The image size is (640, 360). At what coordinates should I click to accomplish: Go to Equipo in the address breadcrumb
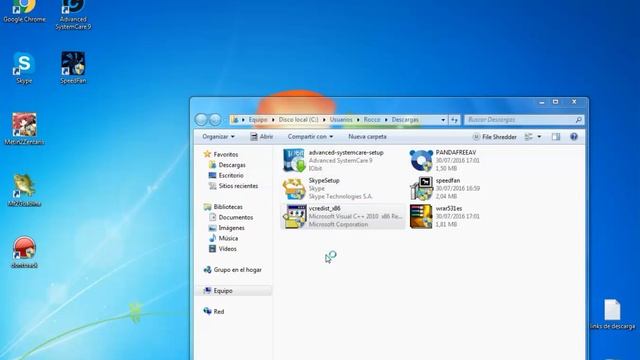click(258, 120)
